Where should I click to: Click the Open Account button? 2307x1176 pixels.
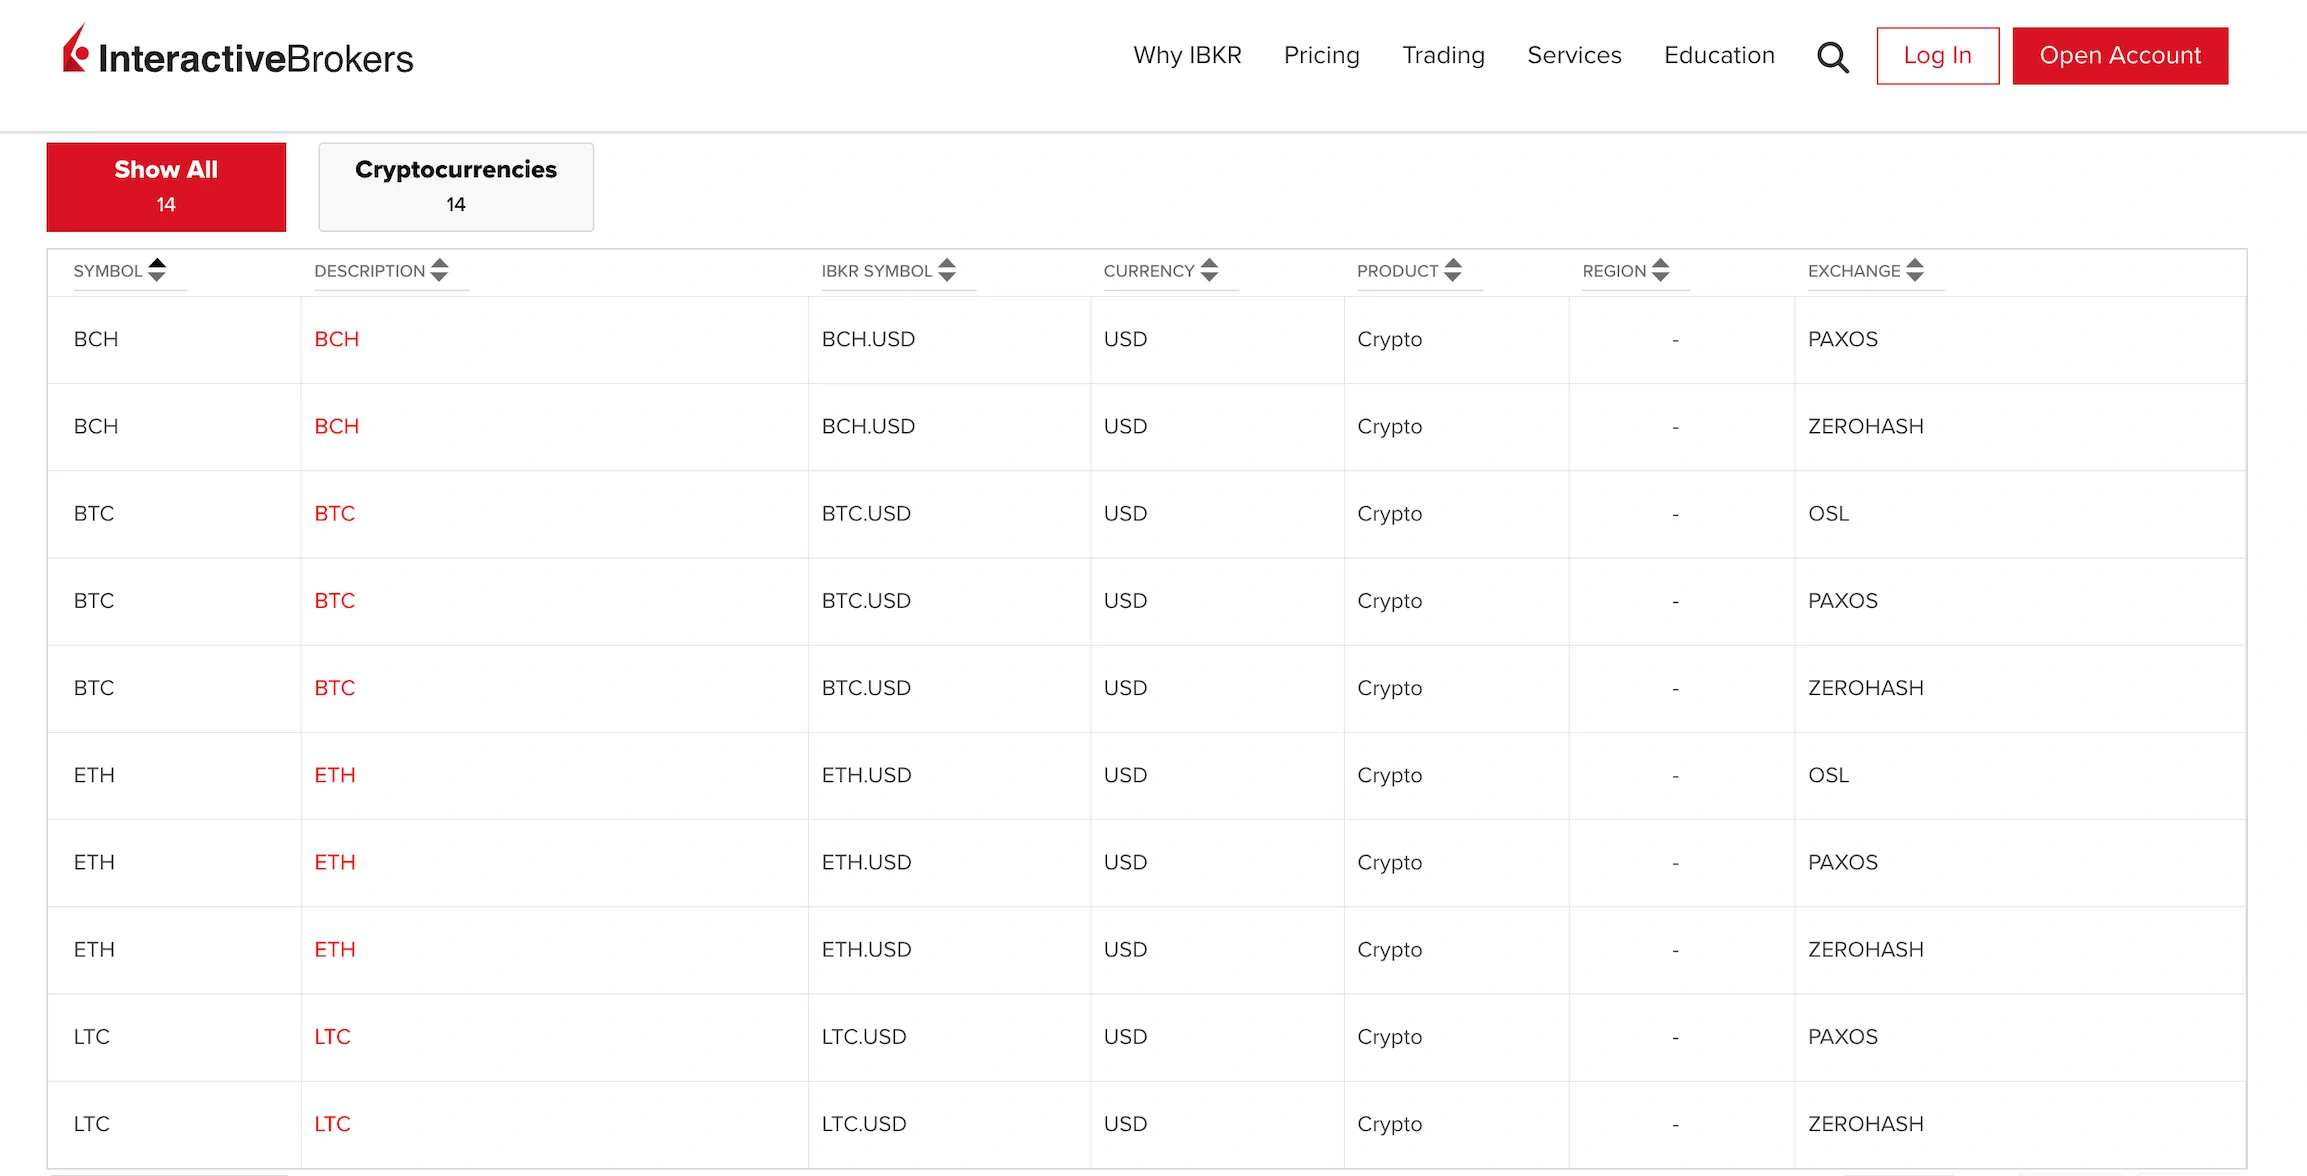2120,56
